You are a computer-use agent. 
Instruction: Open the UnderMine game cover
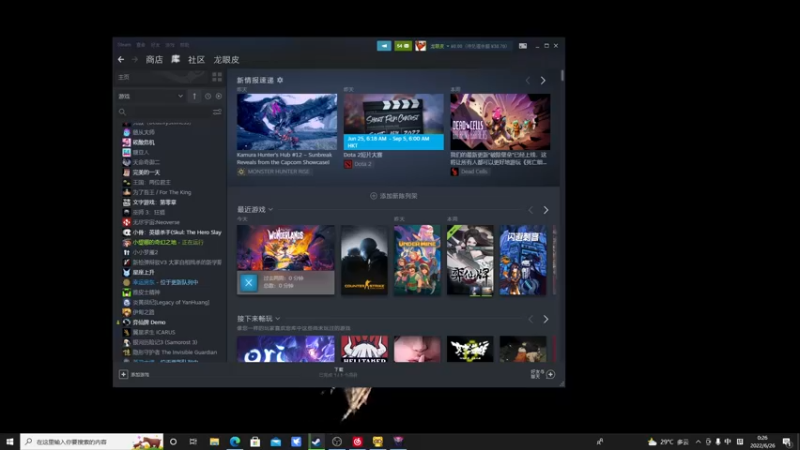tap(417, 260)
